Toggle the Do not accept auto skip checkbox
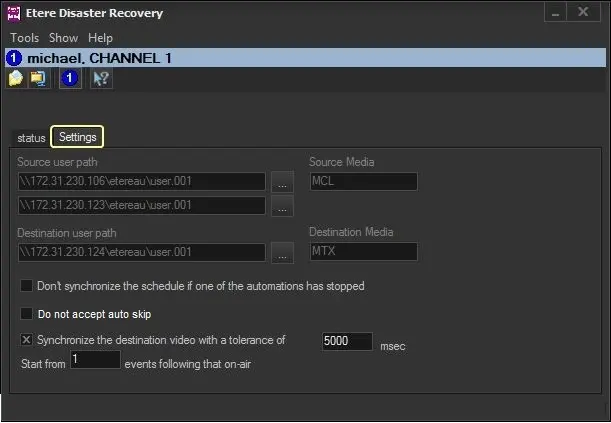The image size is (611, 423). [x=27, y=314]
